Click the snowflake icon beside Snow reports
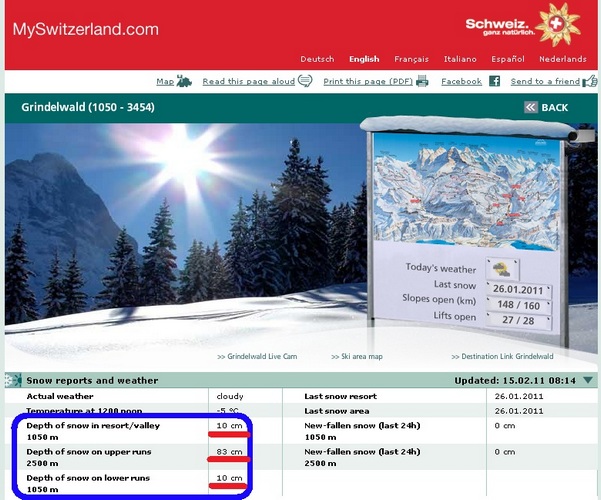Screen dimensions: 601x500 13,380
